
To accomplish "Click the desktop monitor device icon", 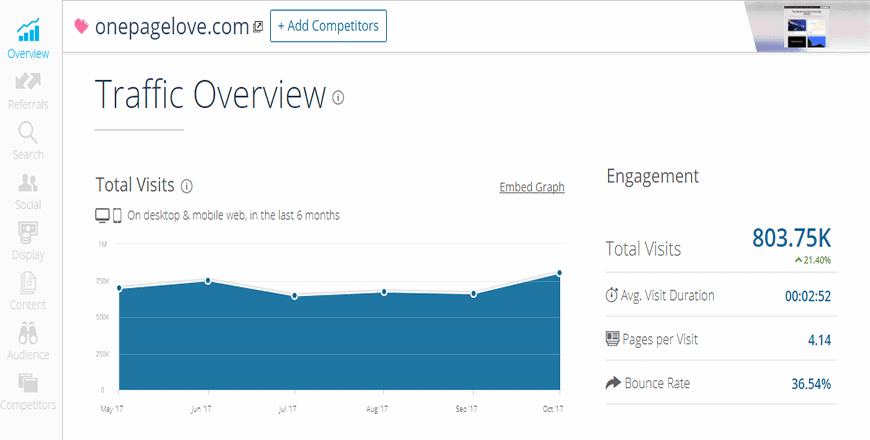I will [x=102, y=215].
